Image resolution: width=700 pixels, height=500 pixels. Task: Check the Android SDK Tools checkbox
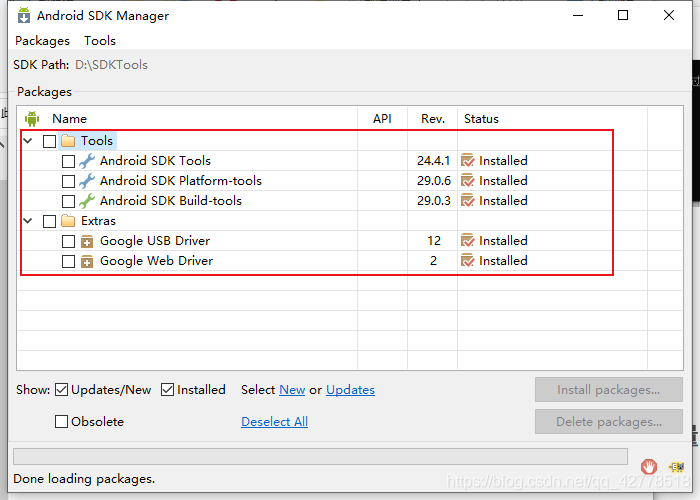coord(68,162)
